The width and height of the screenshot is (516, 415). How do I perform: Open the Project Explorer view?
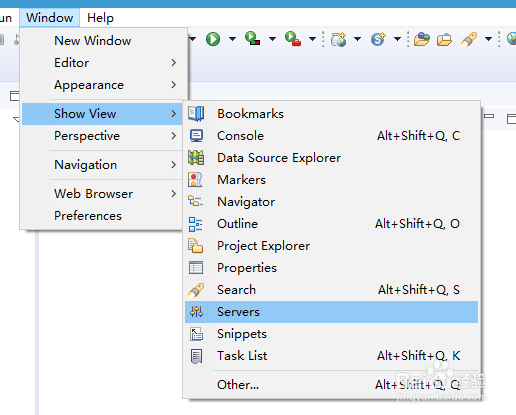(331, 246)
